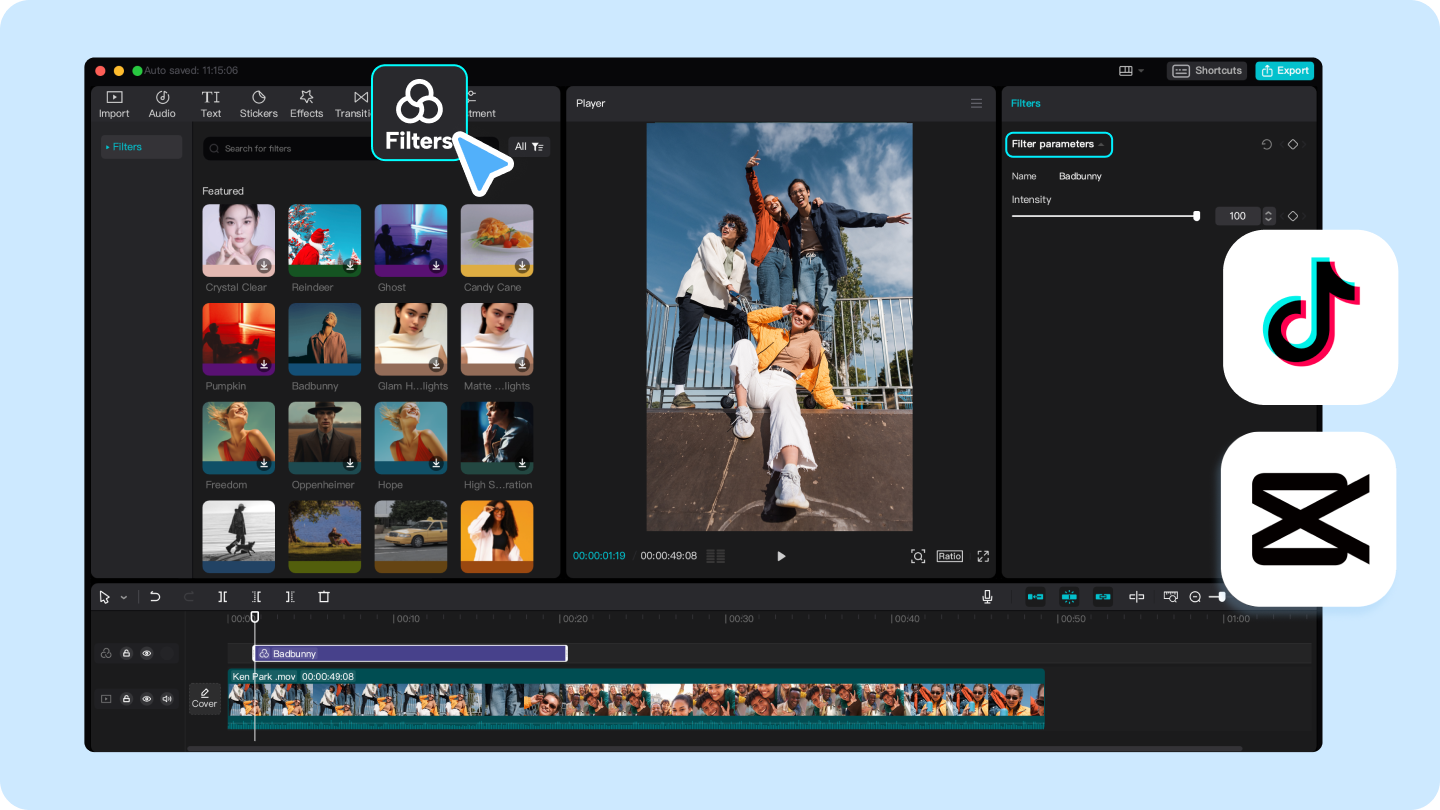Viewport: 1440px width, 810px height.
Task: Open the layout dropdown next to Shortcuts
Action: 1132,71
